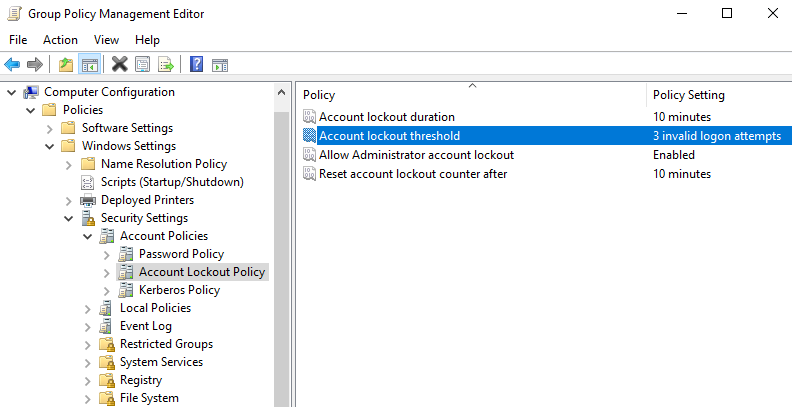Click the Password Policy icon
The image size is (792, 407).
point(125,254)
